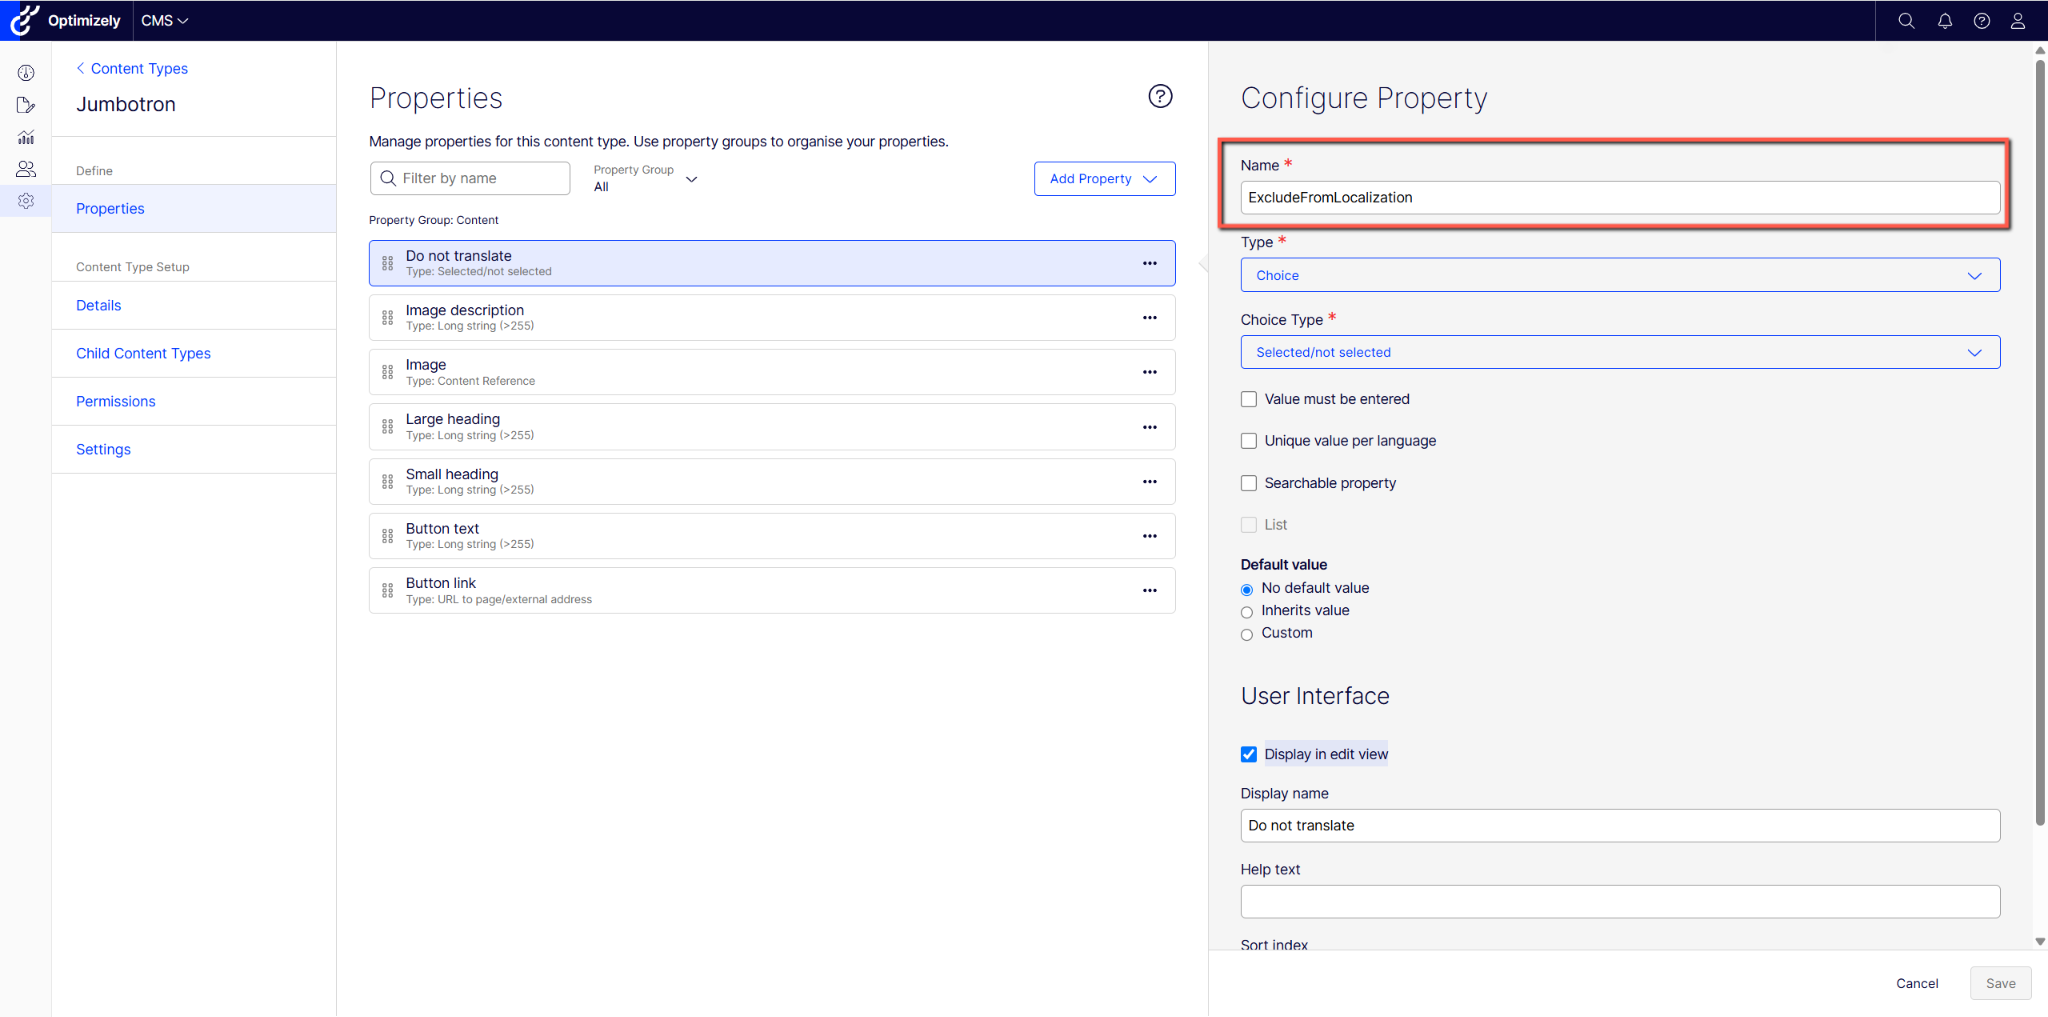Select the Image property row

pyautogui.click(x=772, y=372)
